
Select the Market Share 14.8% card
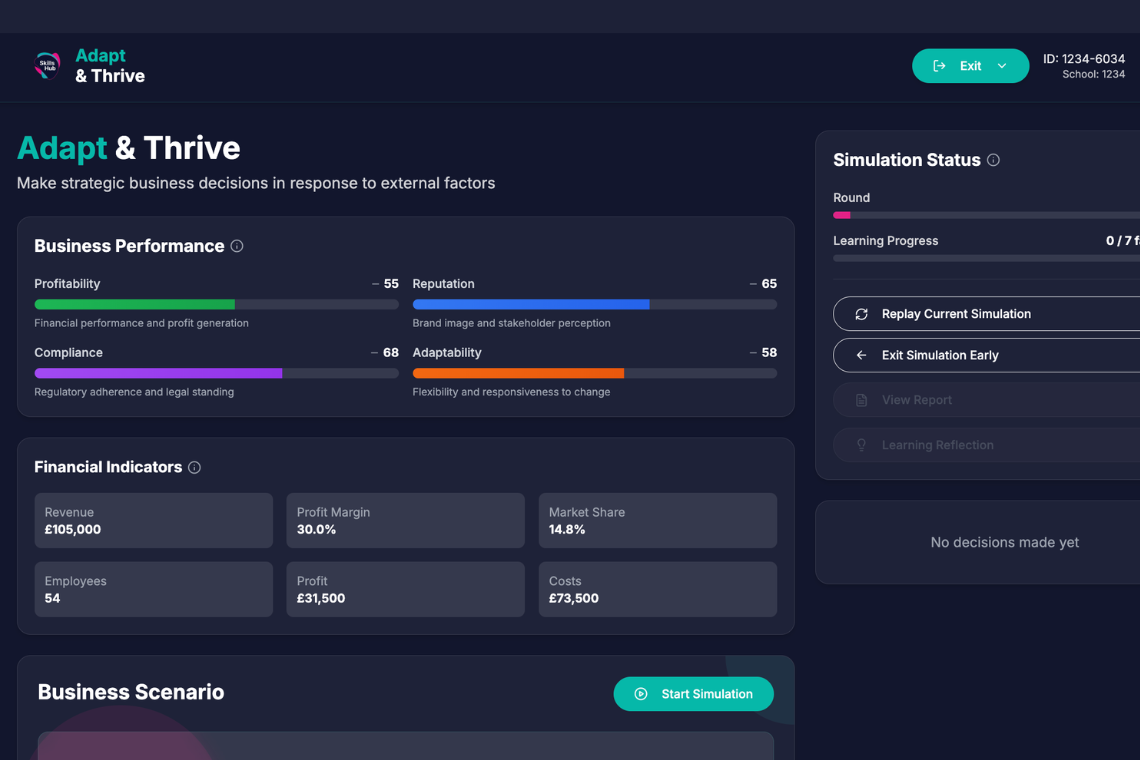[x=658, y=521]
